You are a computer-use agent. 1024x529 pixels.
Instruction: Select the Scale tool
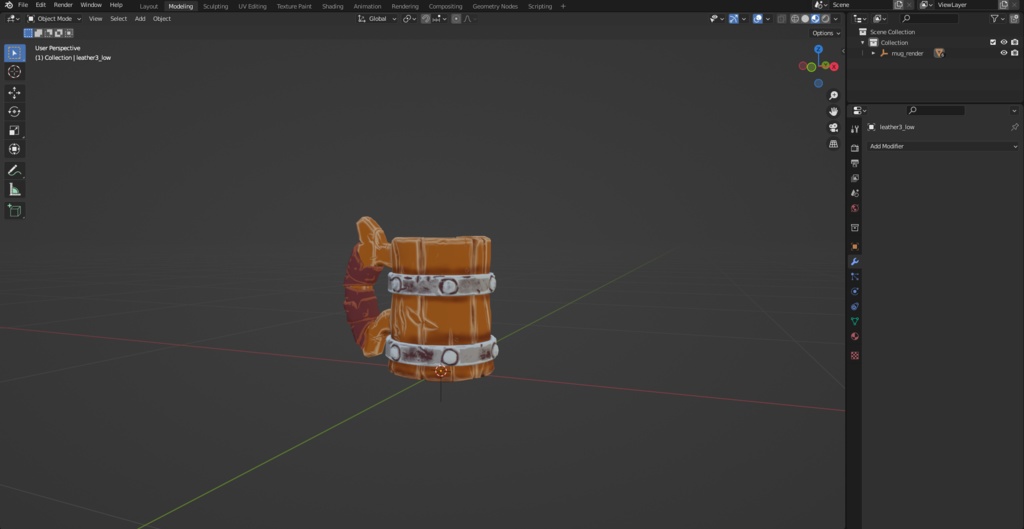[x=14, y=131]
